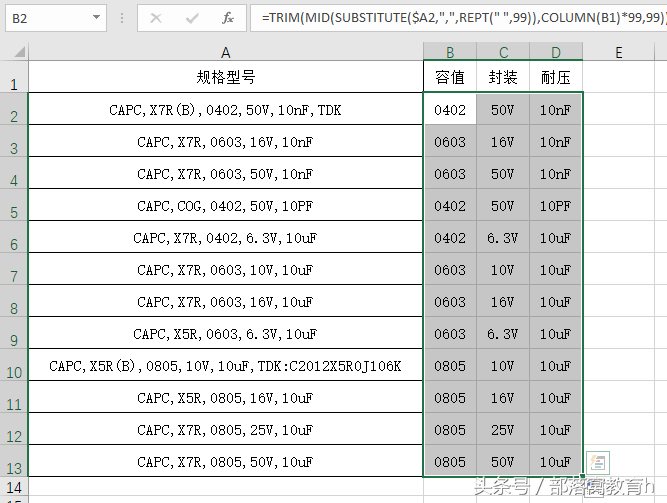Screen dimensions: 667x503
Task: Click the Cancel X icon in formula bar
Action: 156,18
